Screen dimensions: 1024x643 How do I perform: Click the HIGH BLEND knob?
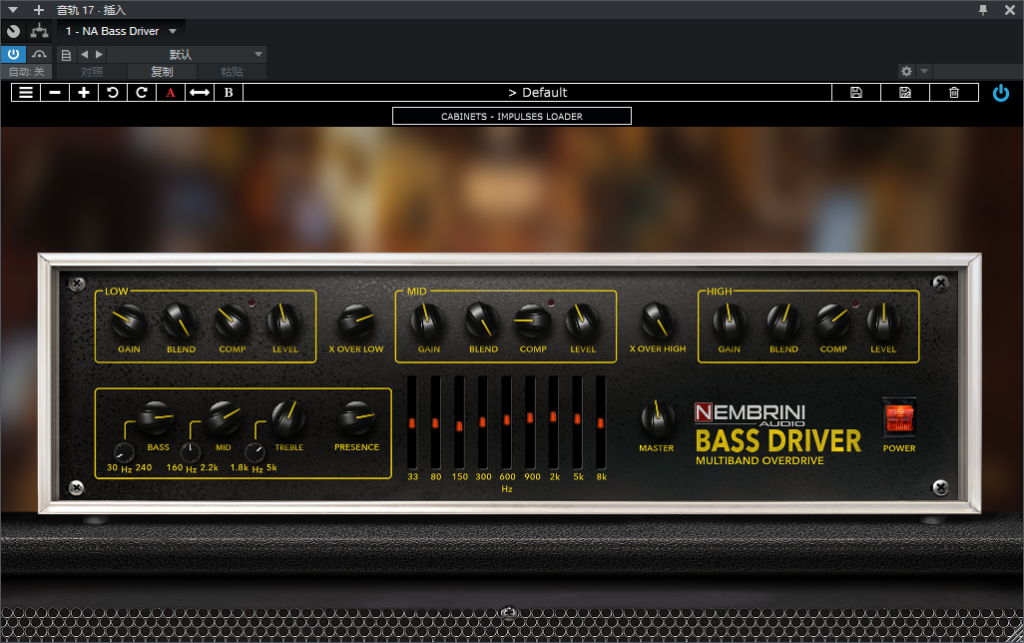(x=783, y=321)
